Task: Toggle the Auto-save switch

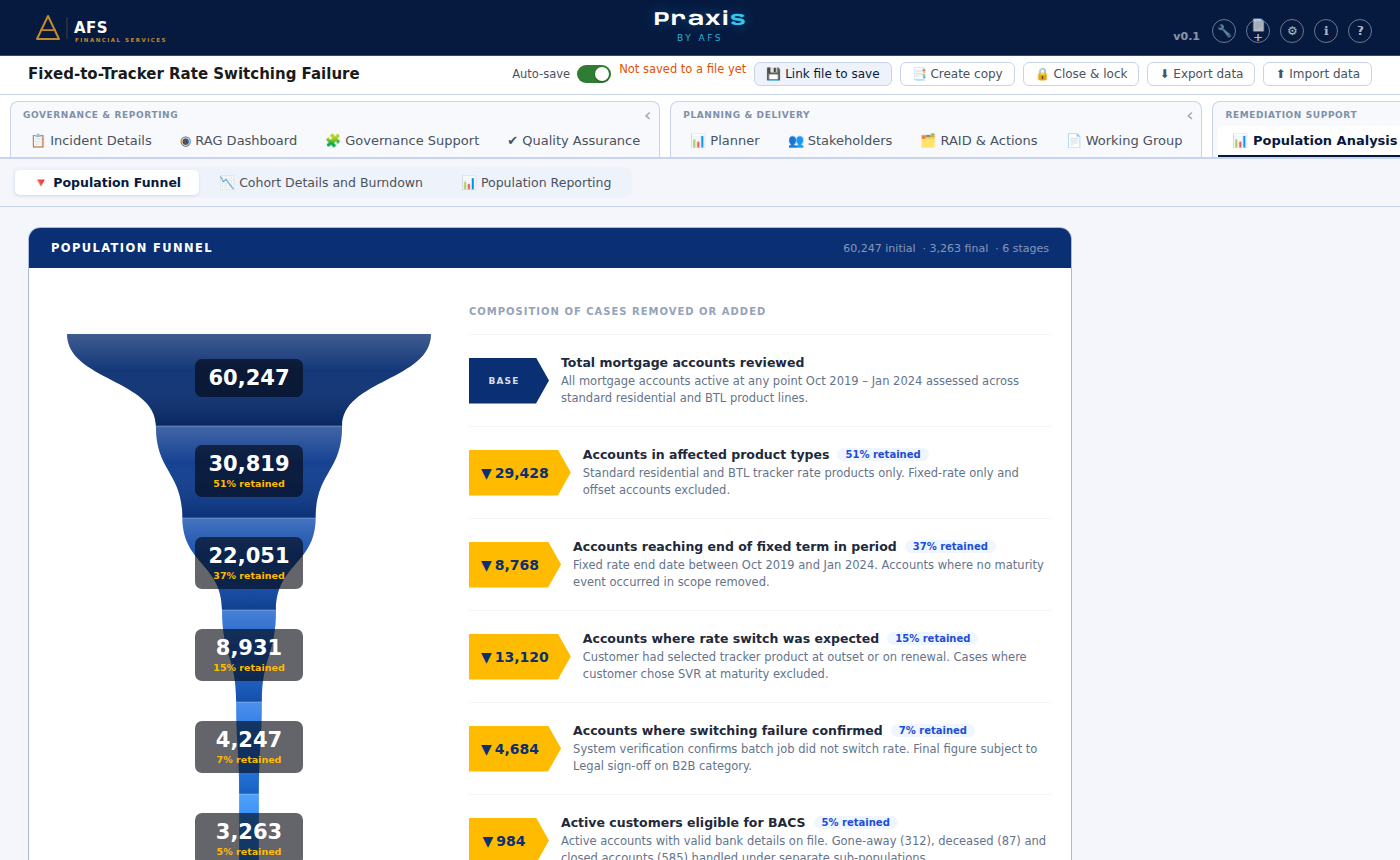Action: tap(594, 74)
